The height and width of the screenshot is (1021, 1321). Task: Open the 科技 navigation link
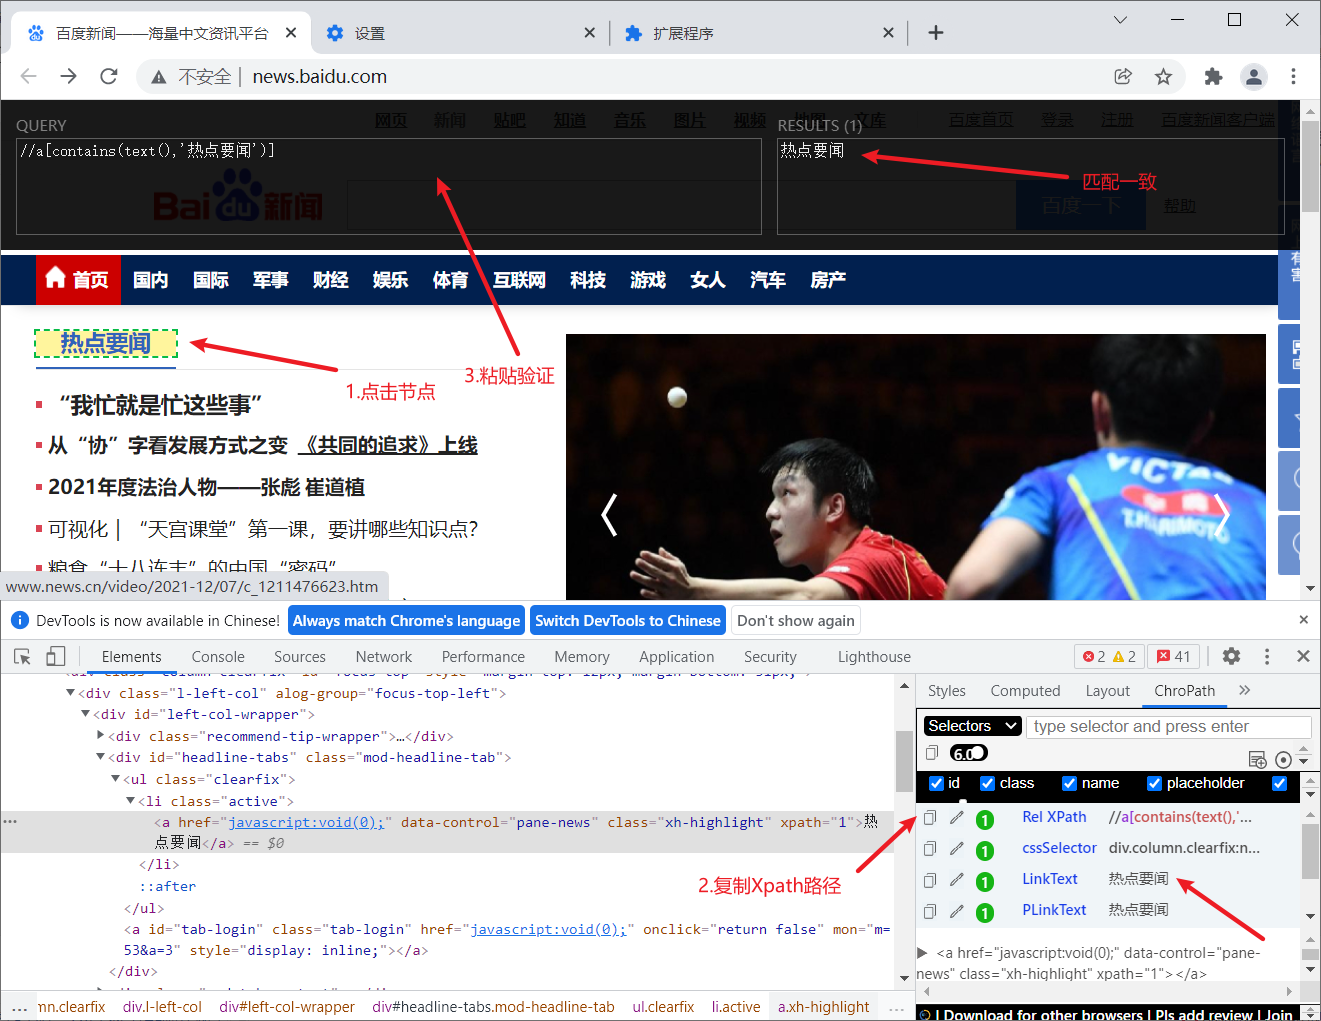click(588, 280)
